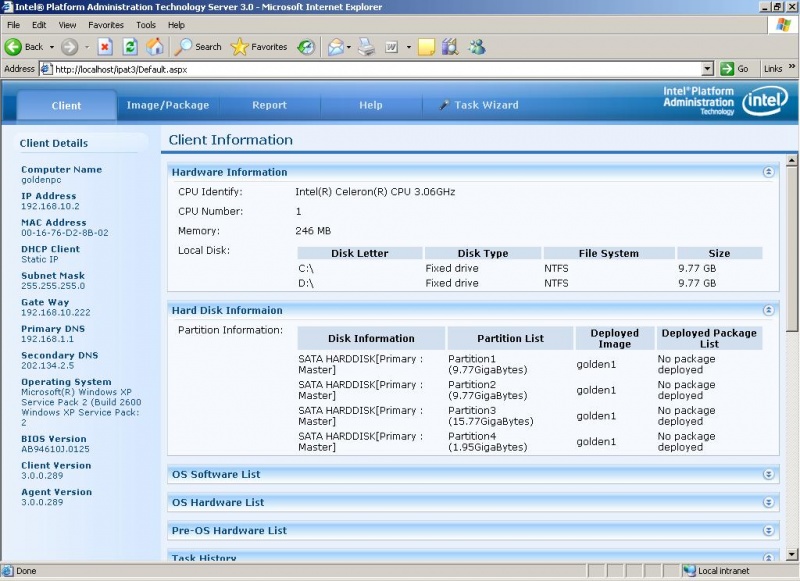The width and height of the screenshot is (800, 581).
Task: Launch the Task Wizard wand icon
Action: (448, 104)
